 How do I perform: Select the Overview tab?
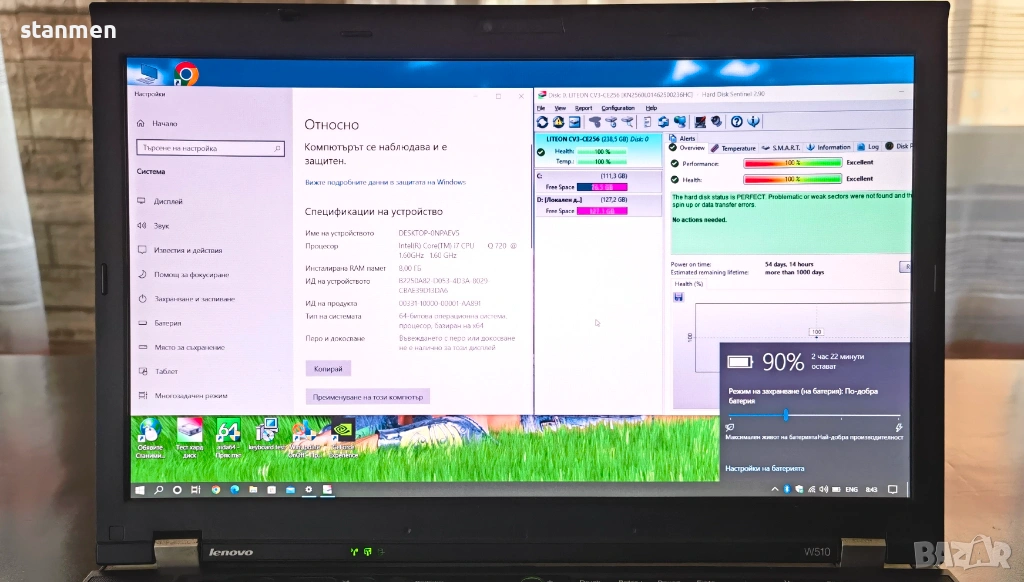687,148
